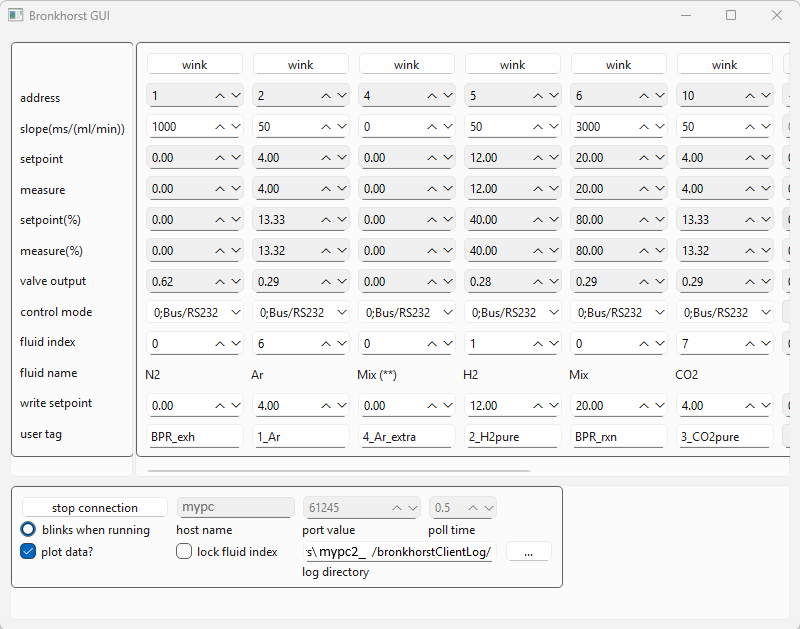Increase write setpoint for the Ar column
800x629 pixels.
tap(325, 406)
